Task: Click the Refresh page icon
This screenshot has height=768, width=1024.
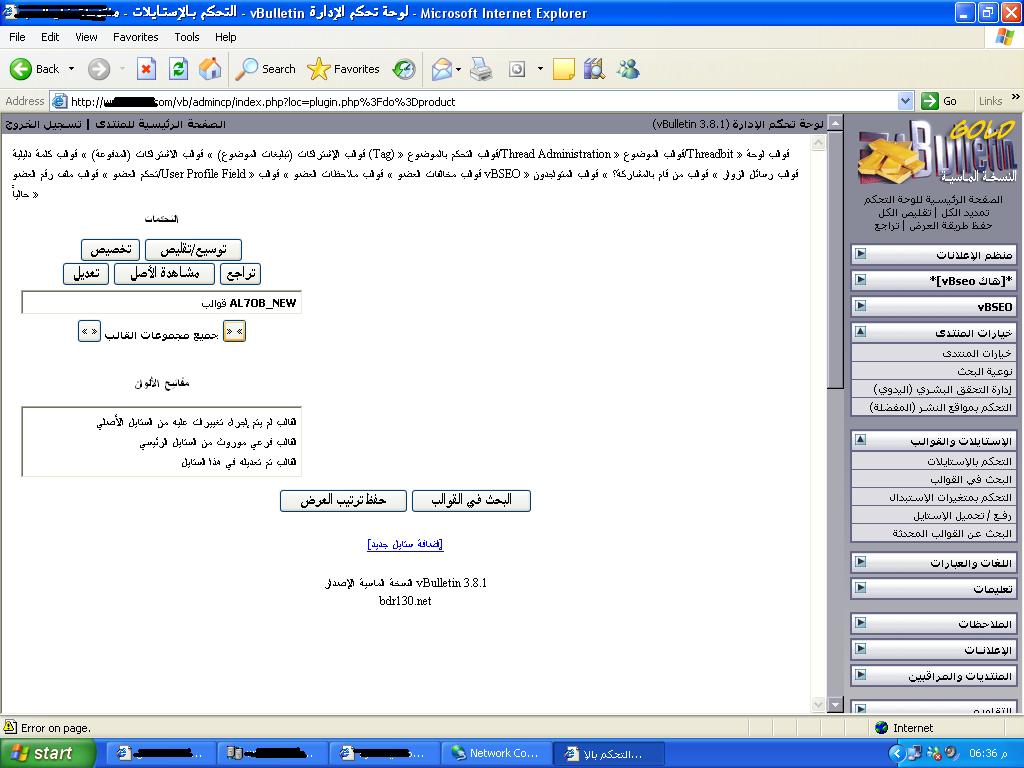Action: (x=178, y=69)
